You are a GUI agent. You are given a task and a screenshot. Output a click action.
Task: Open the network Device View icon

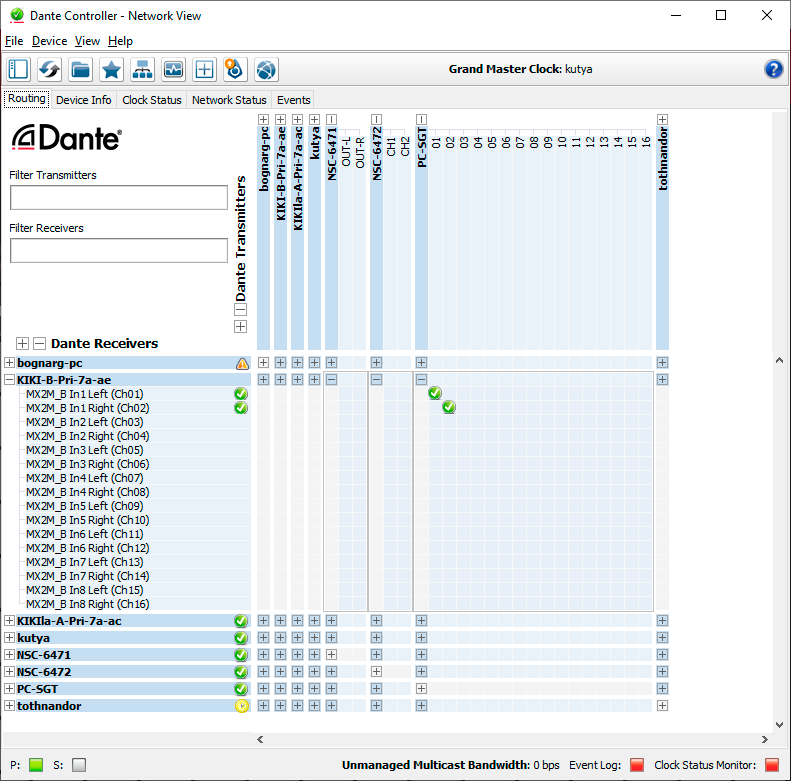[142, 69]
